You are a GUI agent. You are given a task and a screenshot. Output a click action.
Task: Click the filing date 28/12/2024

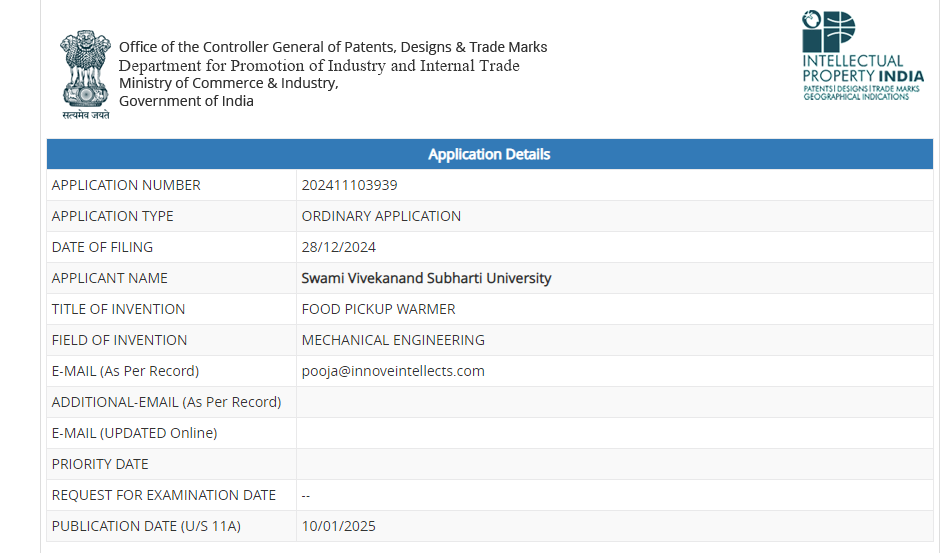point(339,247)
